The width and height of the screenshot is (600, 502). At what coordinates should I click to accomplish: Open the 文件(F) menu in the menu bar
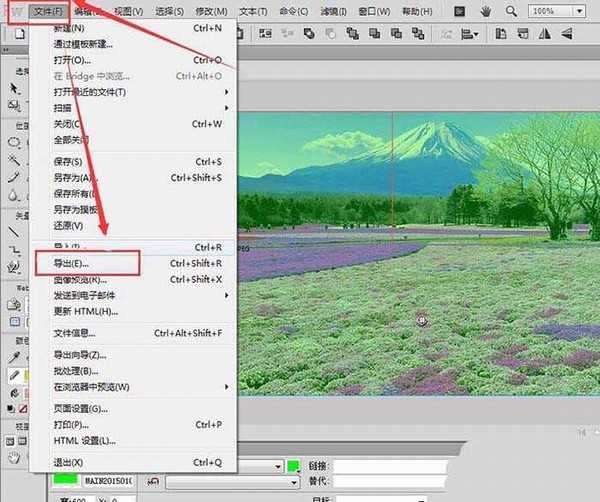(x=48, y=11)
